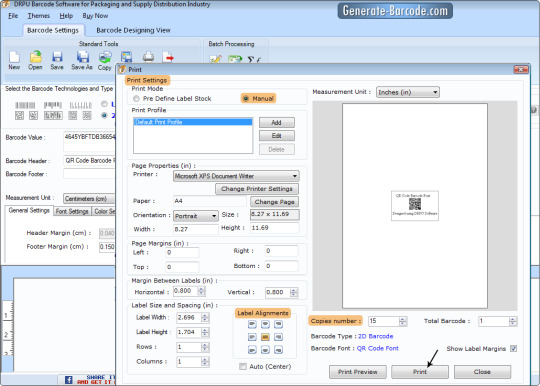Click the Bottom page margin field
This screenshot has height=386, width=540.
point(281,266)
